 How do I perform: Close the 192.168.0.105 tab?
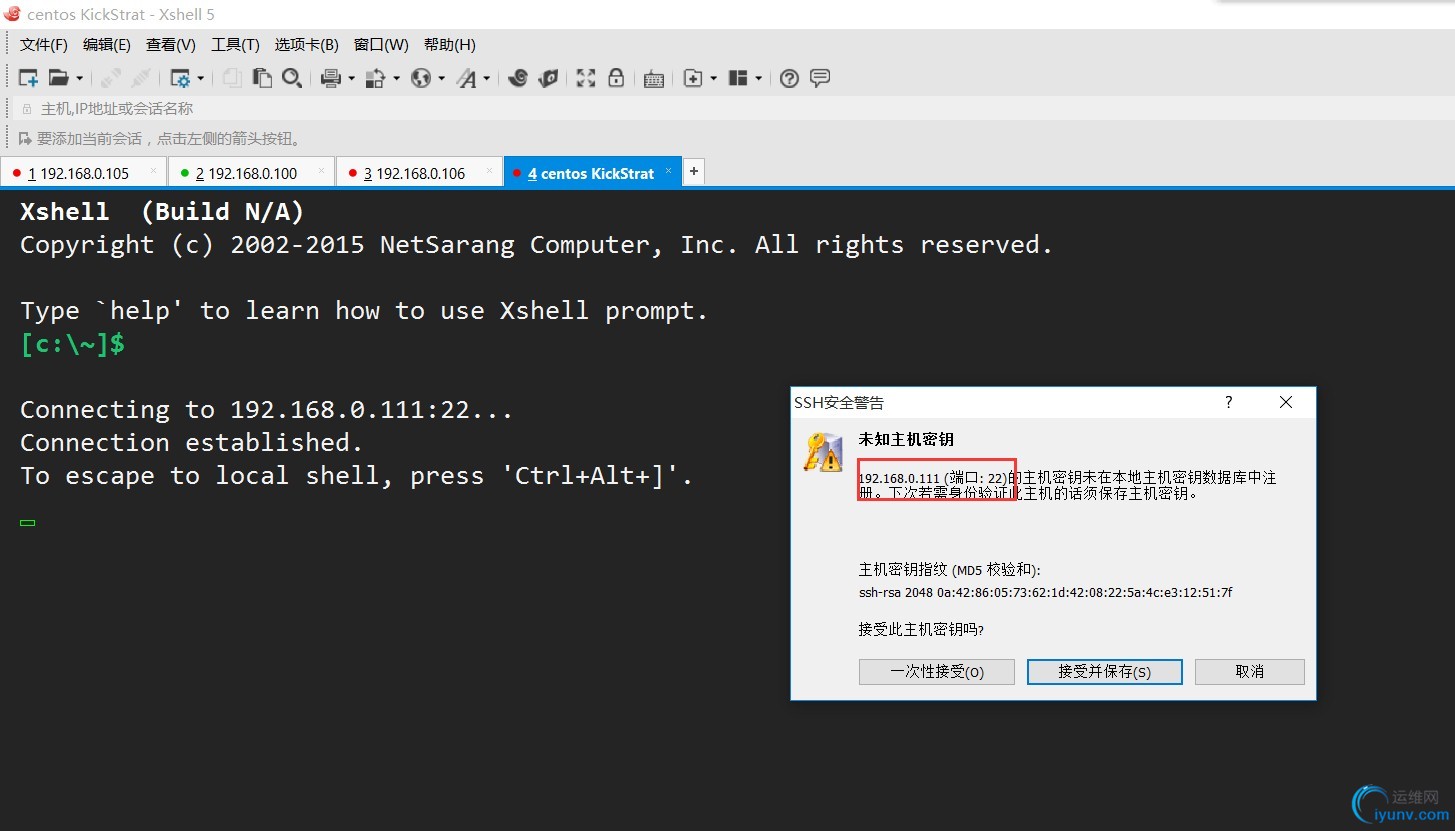[x=153, y=171]
